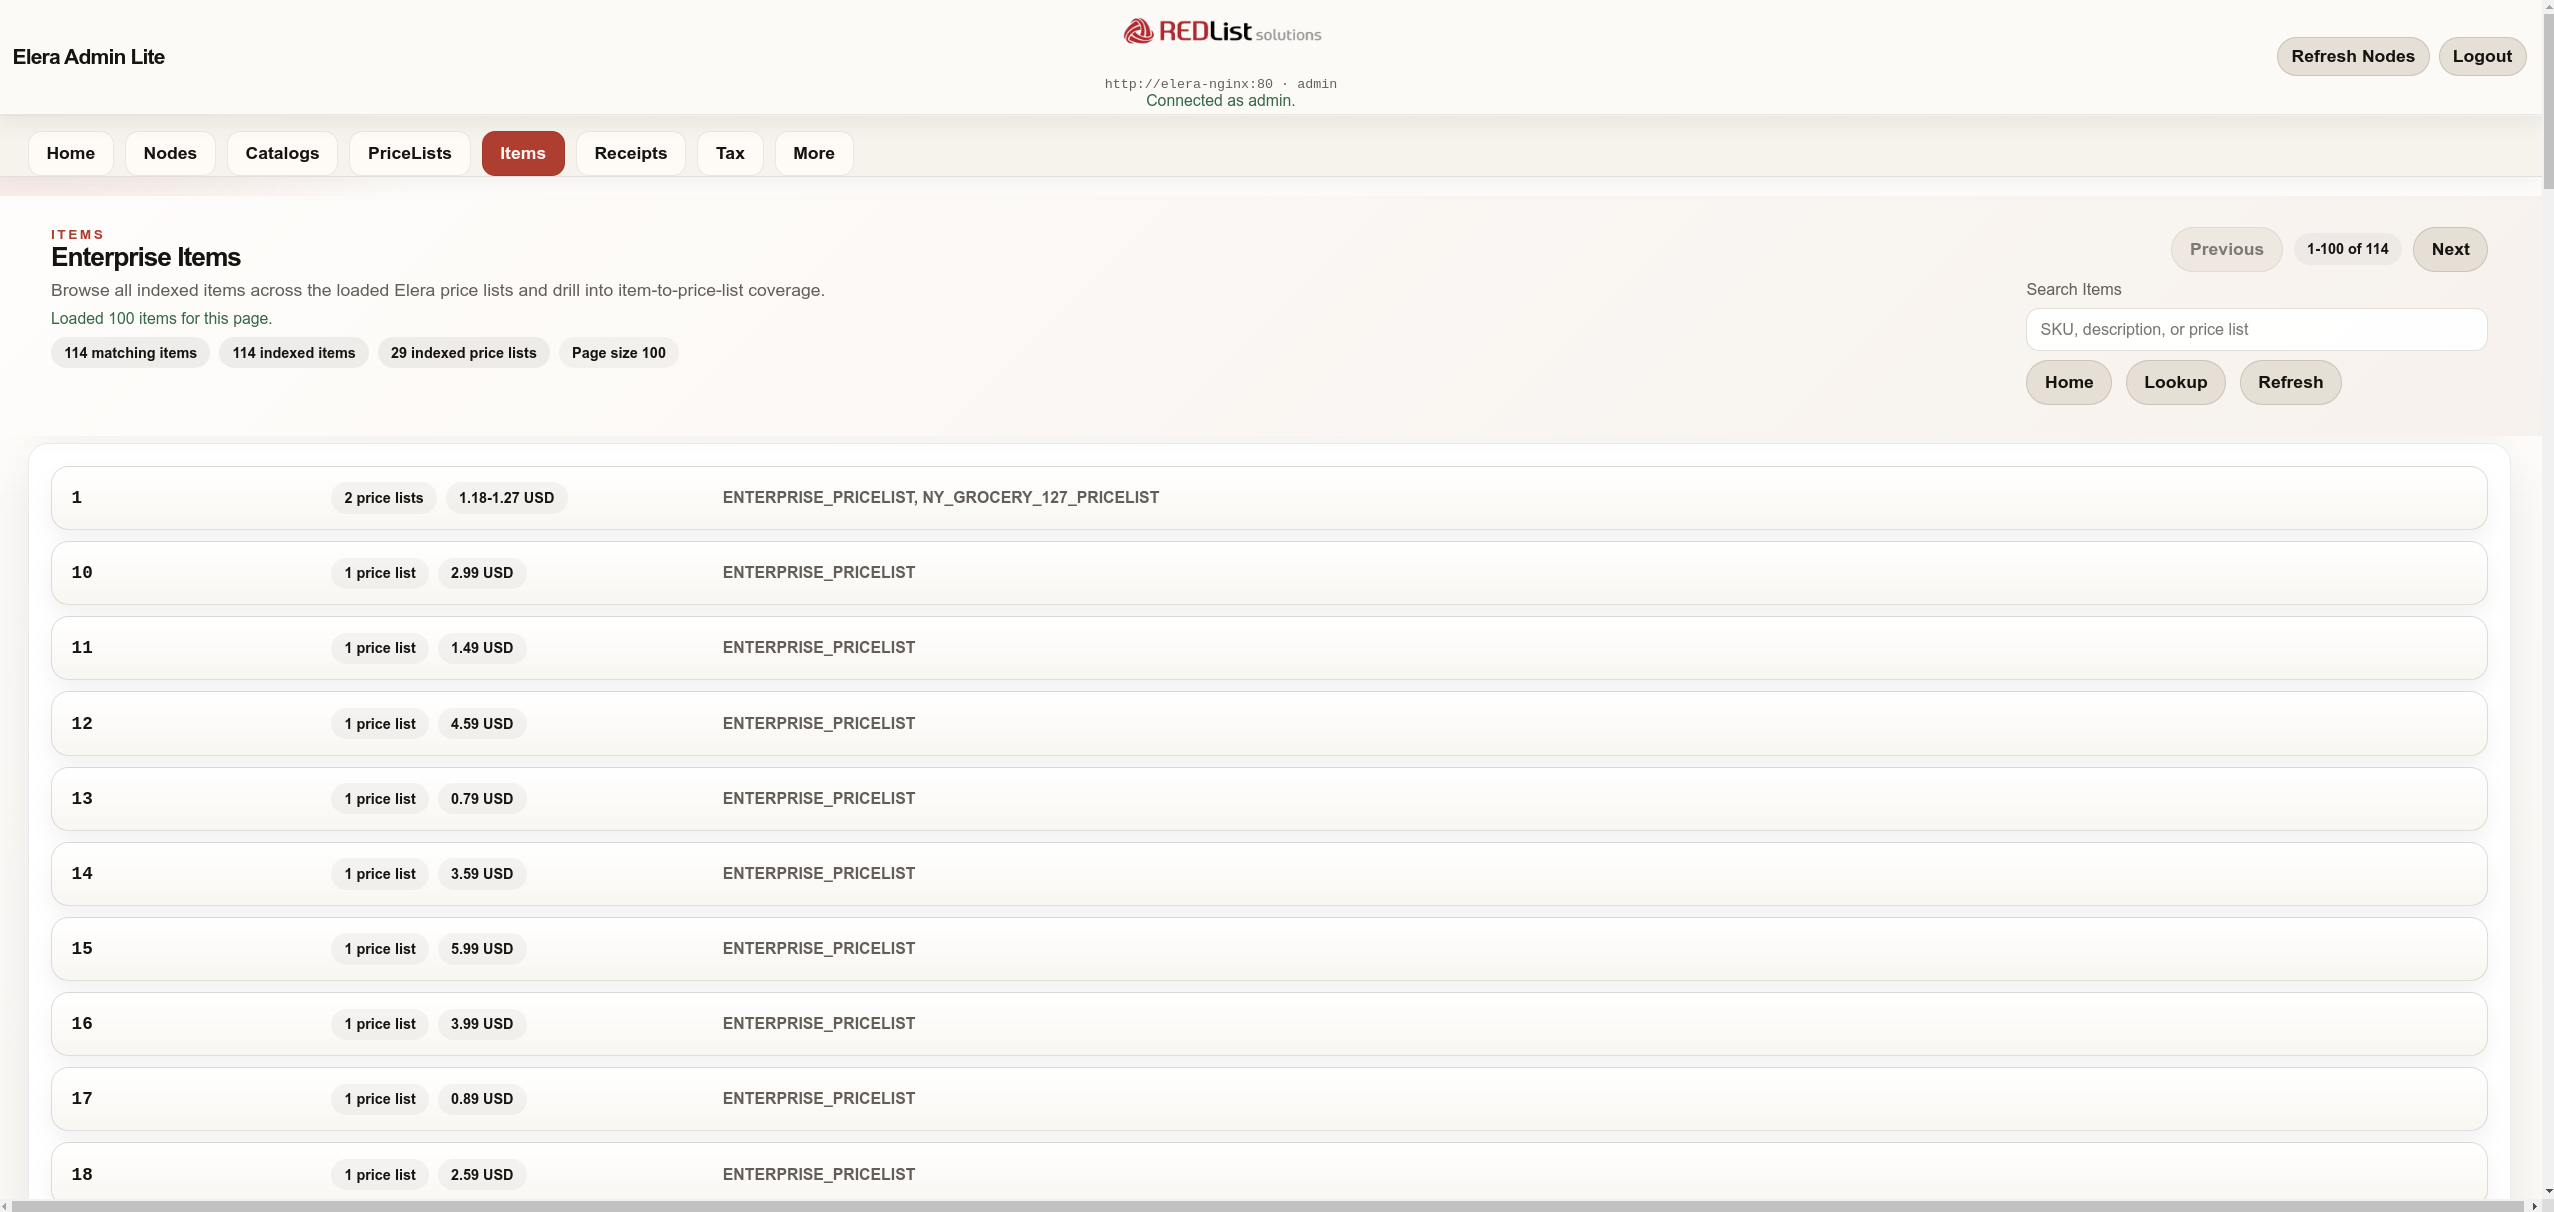The image size is (2554, 1212).
Task: Click the Search Items input field
Action: click(2255, 329)
